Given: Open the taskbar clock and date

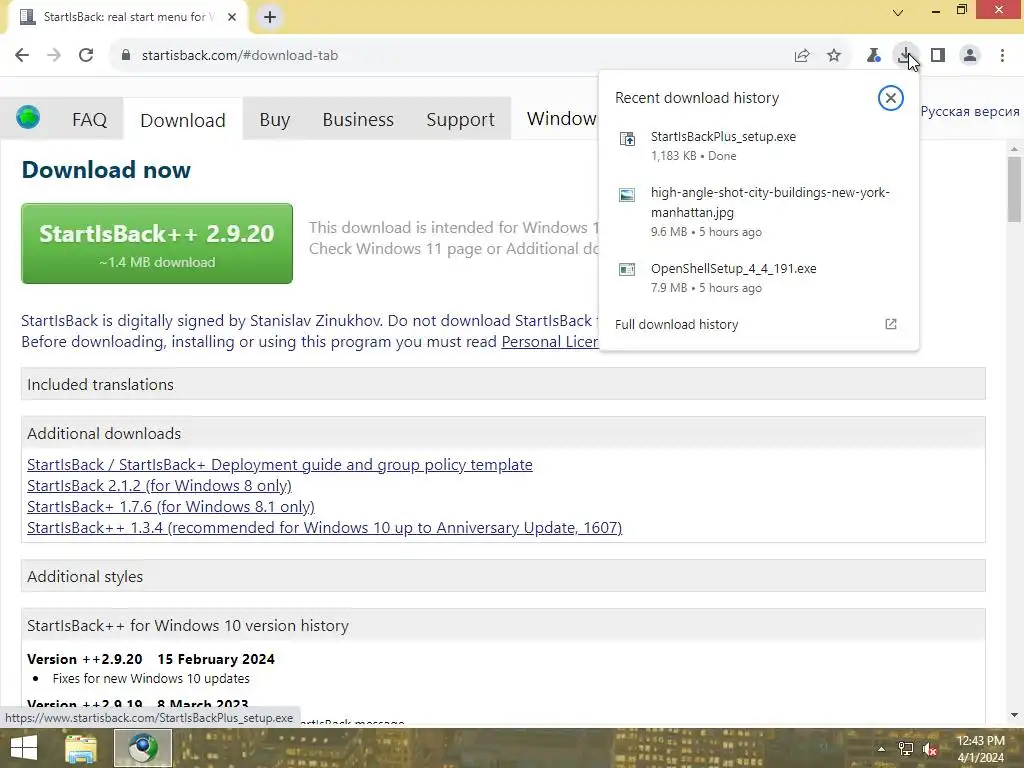Looking at the screenshot, I should point(980,749).
